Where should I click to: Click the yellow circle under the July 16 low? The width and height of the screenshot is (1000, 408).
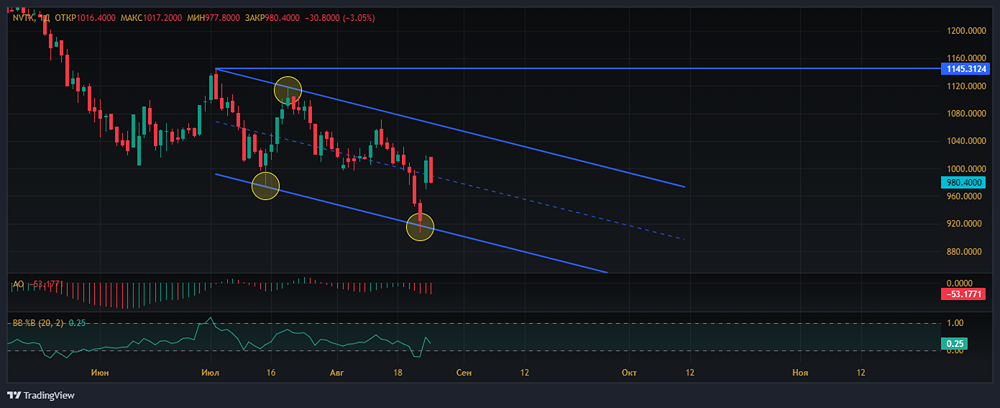coord(265,186)
